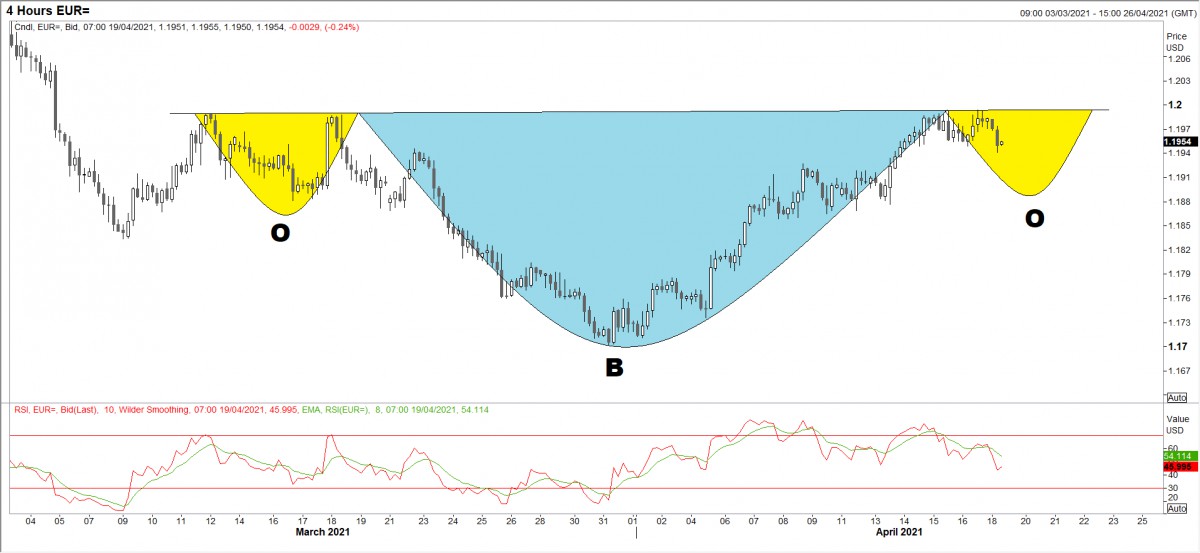The image size is (1200, 553).
Task: Click the 1.191 price axis label
Action: (1178, 178)
